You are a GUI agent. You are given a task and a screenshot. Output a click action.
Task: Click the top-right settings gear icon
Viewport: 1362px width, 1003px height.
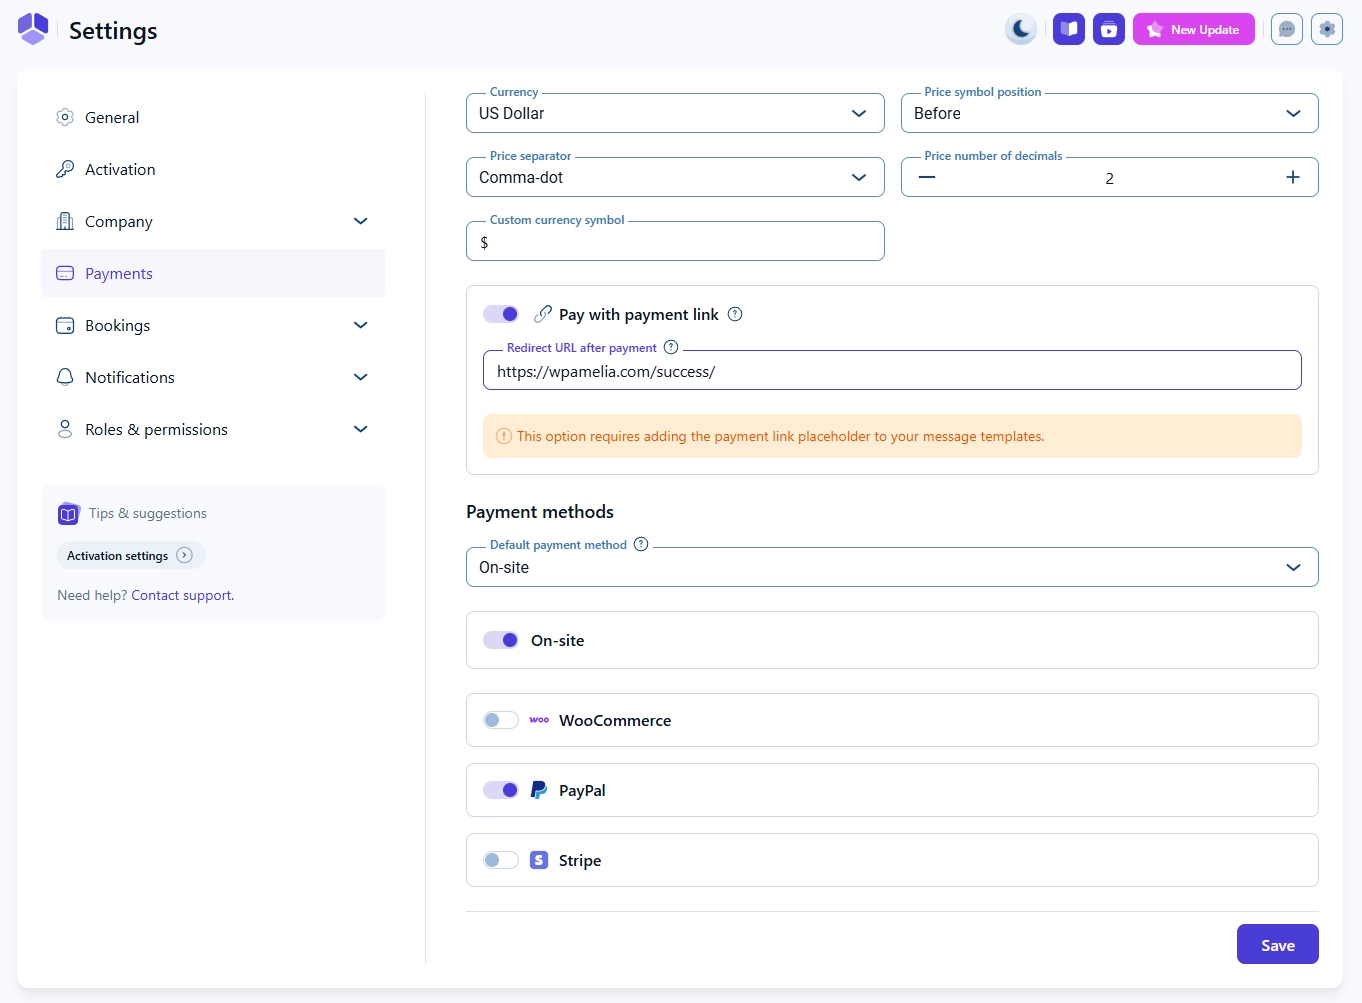1327,29
